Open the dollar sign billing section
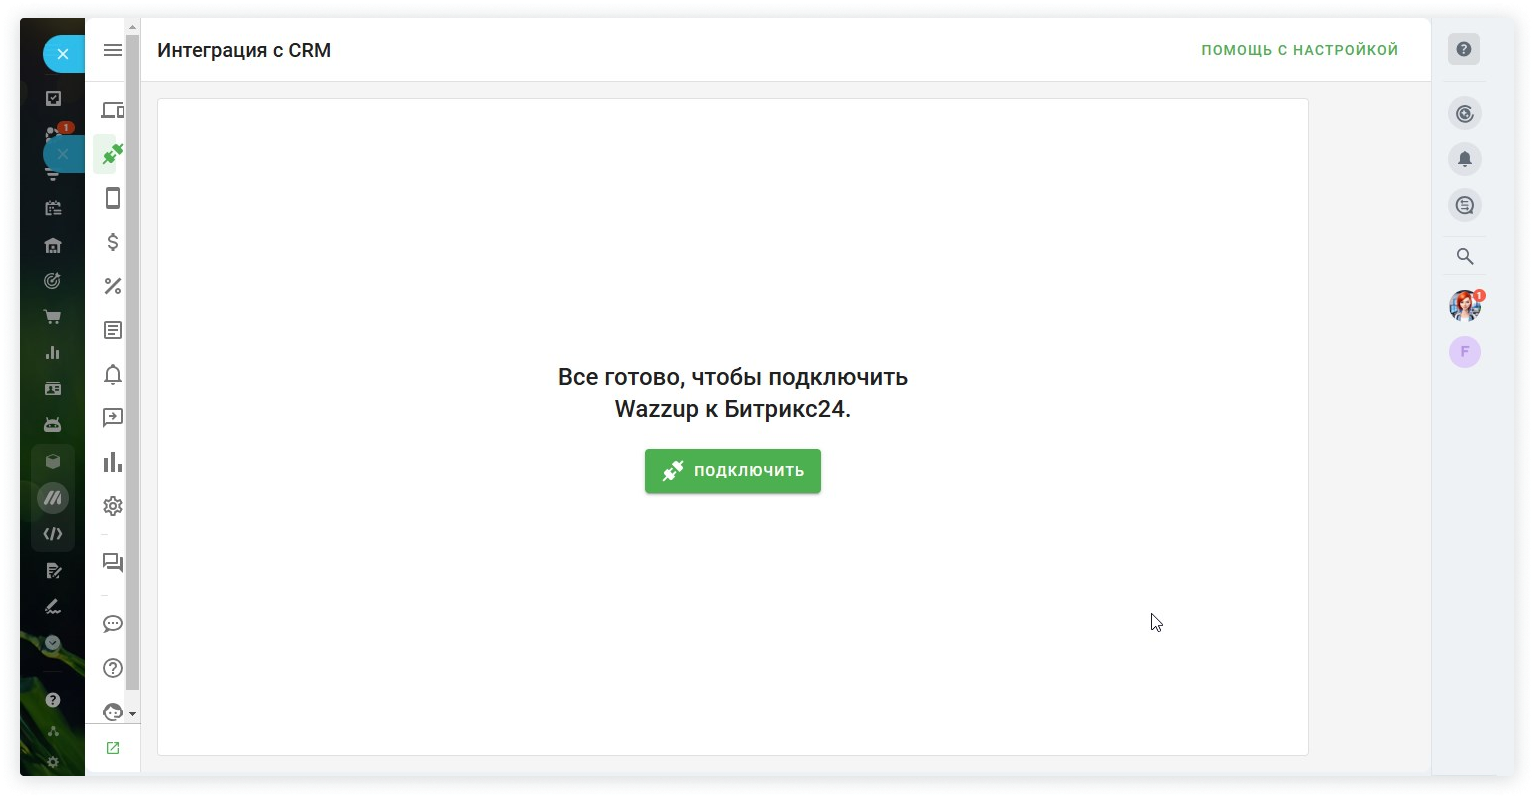This screenshot has width=1534, height=798. [x=113, y=242]
